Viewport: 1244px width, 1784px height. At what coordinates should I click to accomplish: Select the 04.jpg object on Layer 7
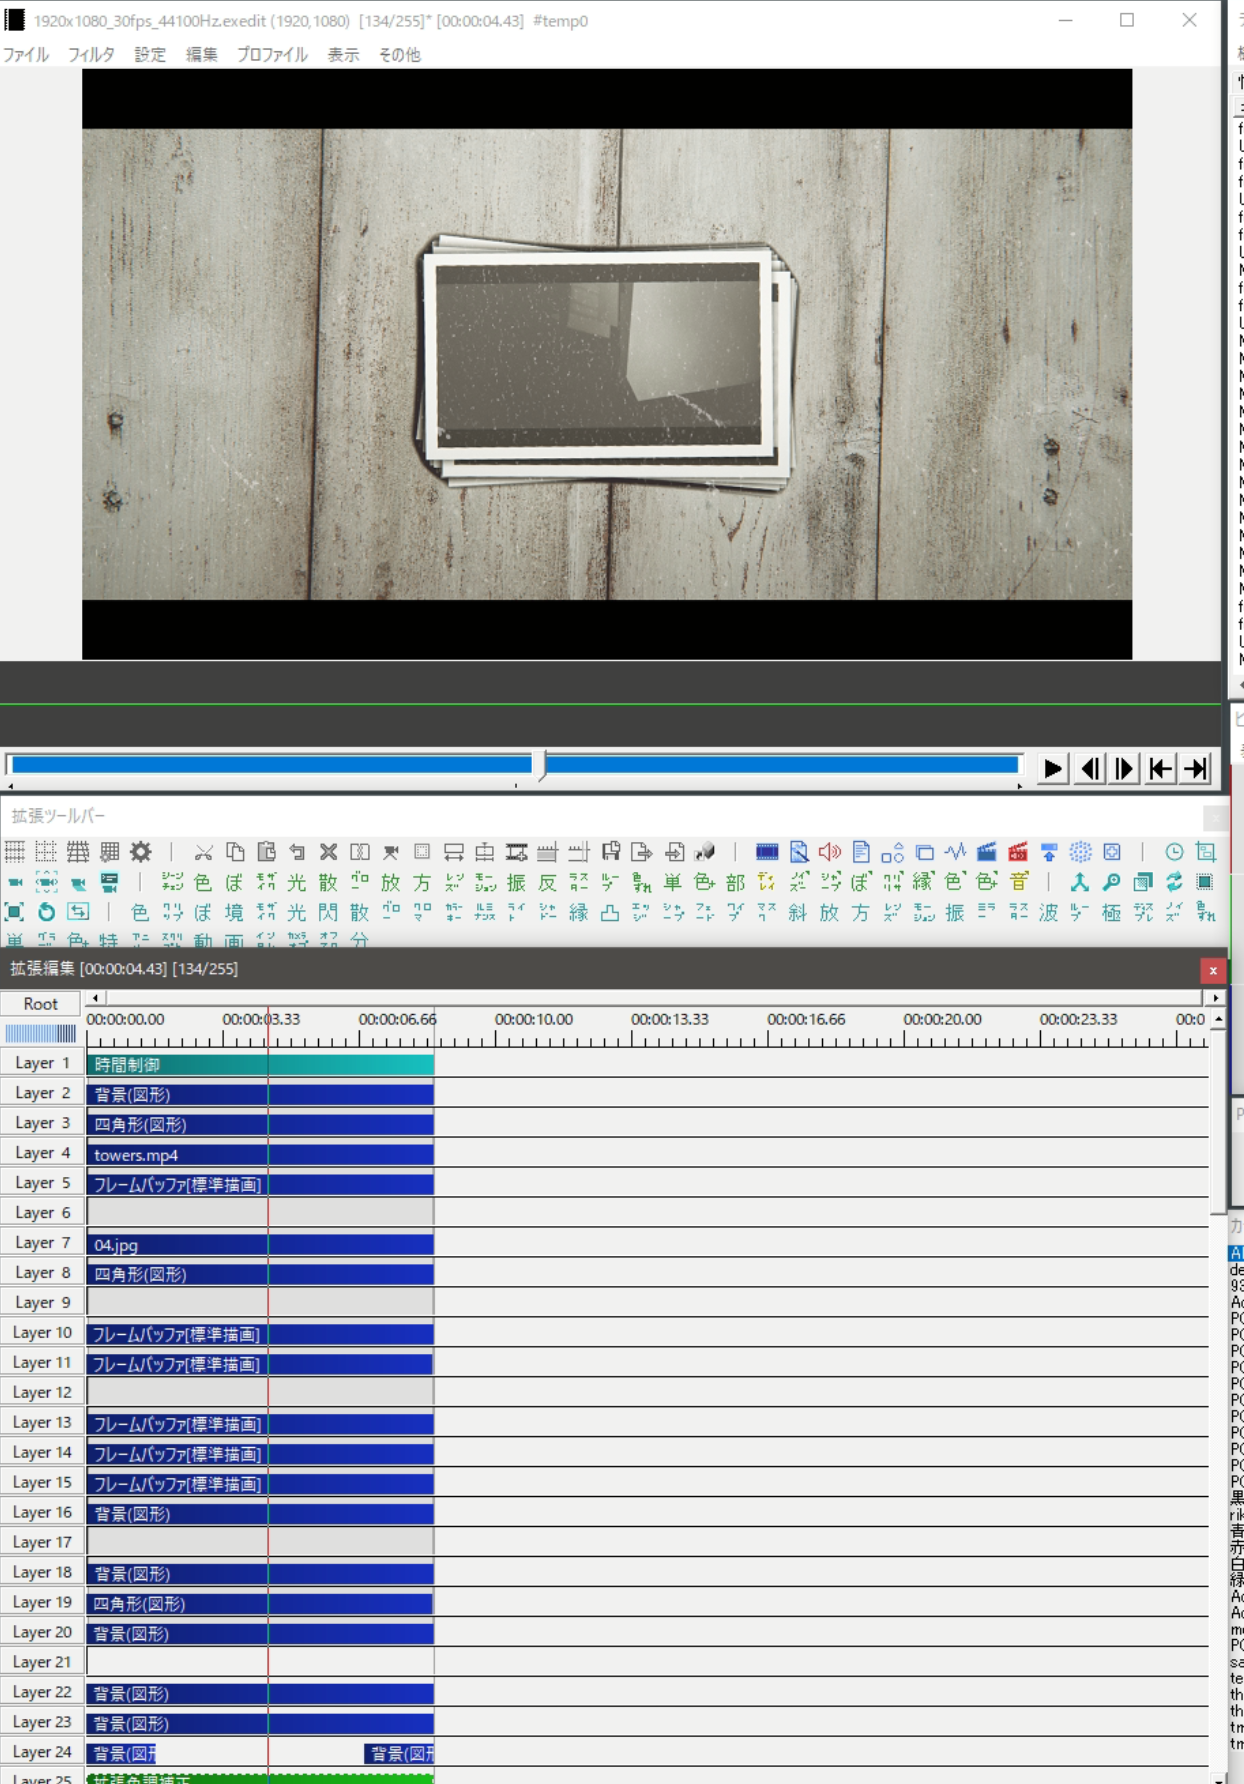(x=260, y=1244)
